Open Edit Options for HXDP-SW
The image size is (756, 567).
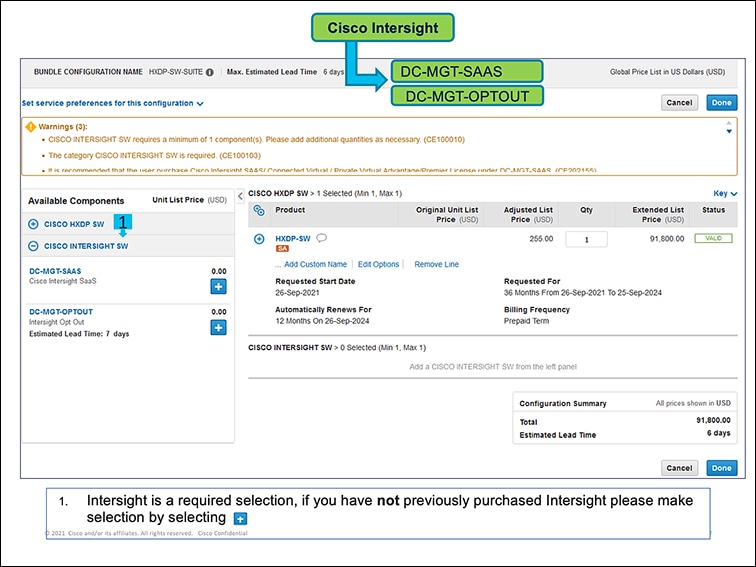point(378,264)
